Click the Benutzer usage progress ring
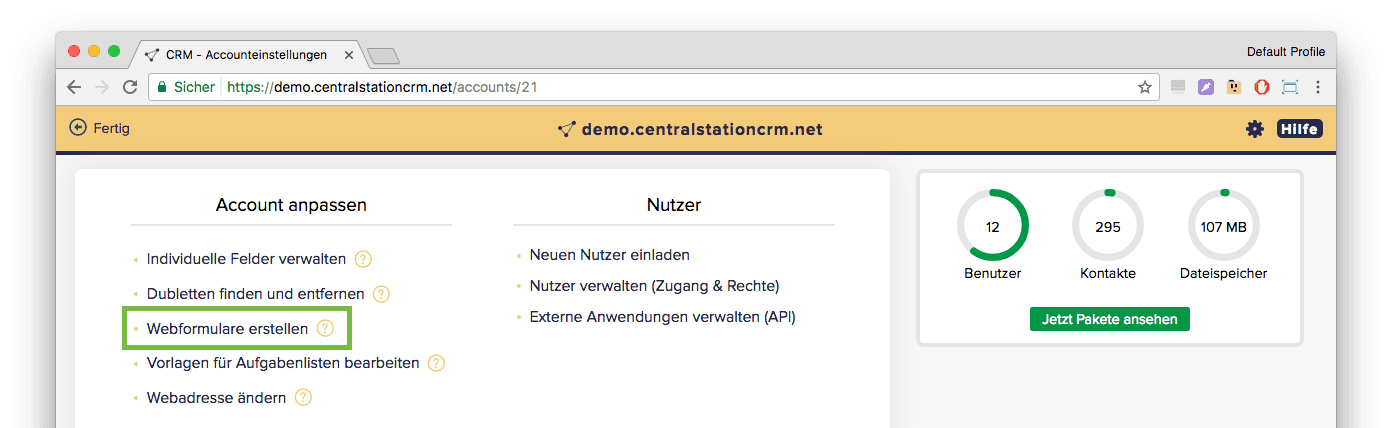This screenshot has width=1392, height=428. pyautogui.click(x=992, y=226)
